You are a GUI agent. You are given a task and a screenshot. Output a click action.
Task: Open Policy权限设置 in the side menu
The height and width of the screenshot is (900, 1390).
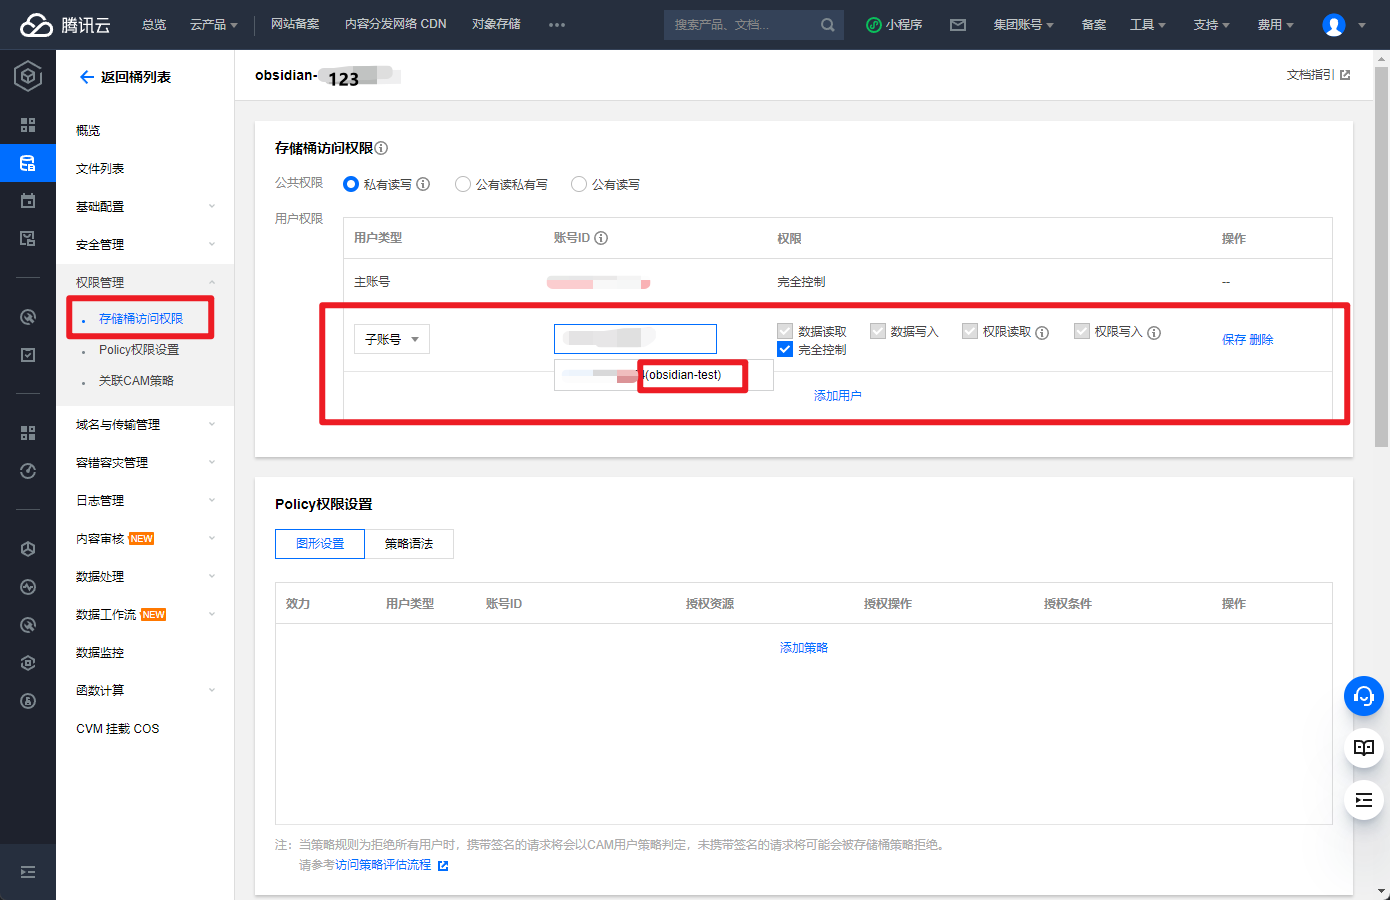pyautogui.click(x=139, y=349)
